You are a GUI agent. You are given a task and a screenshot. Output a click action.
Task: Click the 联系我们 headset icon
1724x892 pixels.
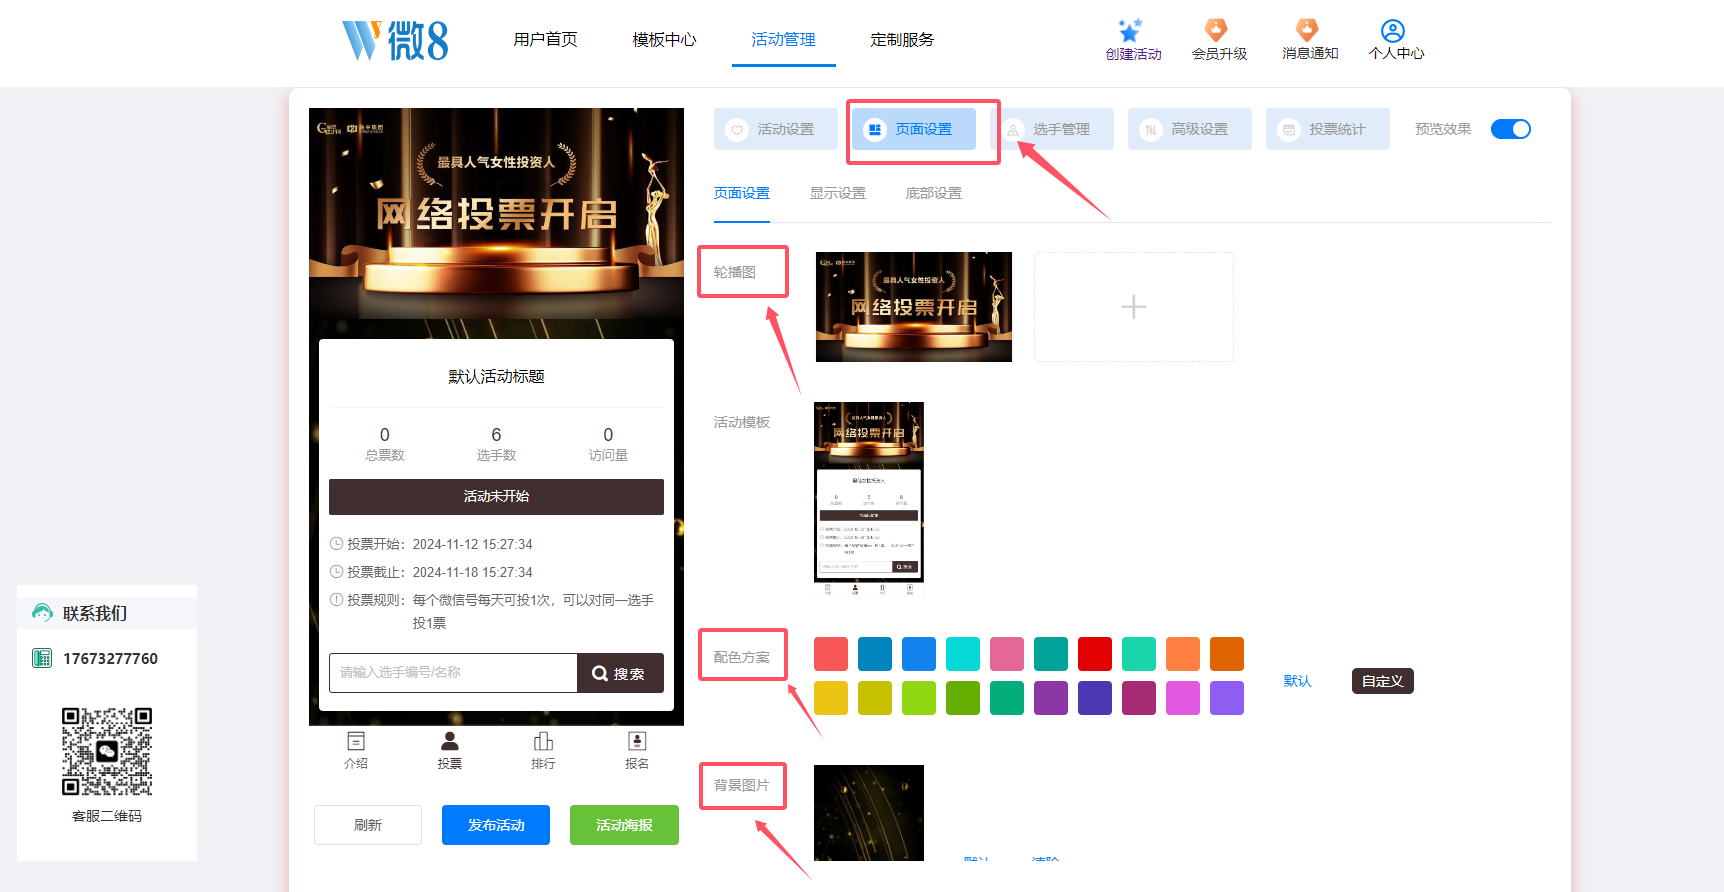[42, 612]
